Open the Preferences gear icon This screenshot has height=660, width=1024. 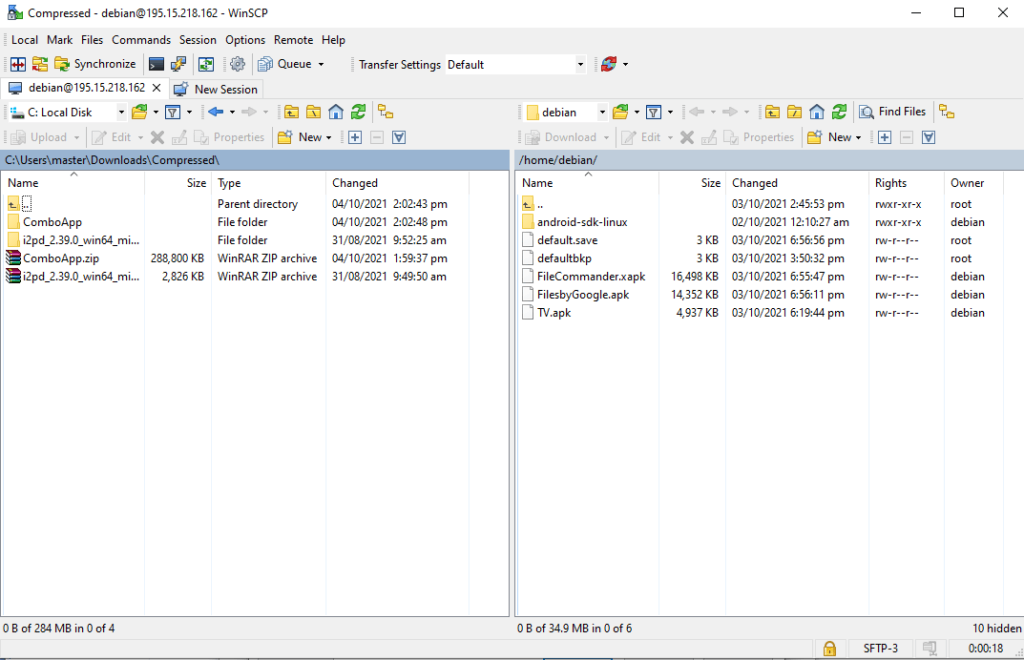(x=238, y=64)
